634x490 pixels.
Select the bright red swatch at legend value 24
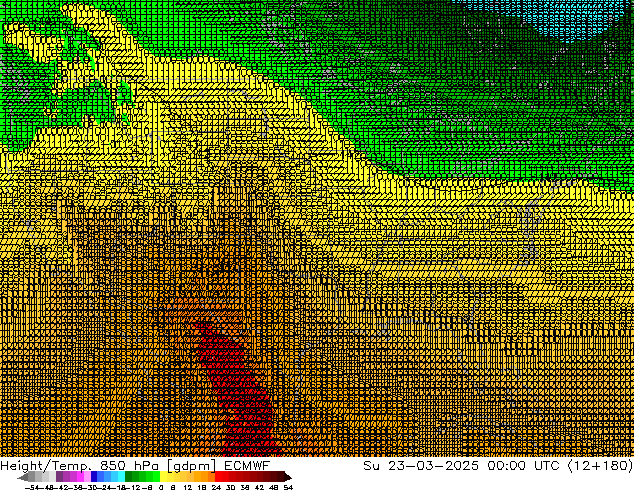click(x=218, y=477)
